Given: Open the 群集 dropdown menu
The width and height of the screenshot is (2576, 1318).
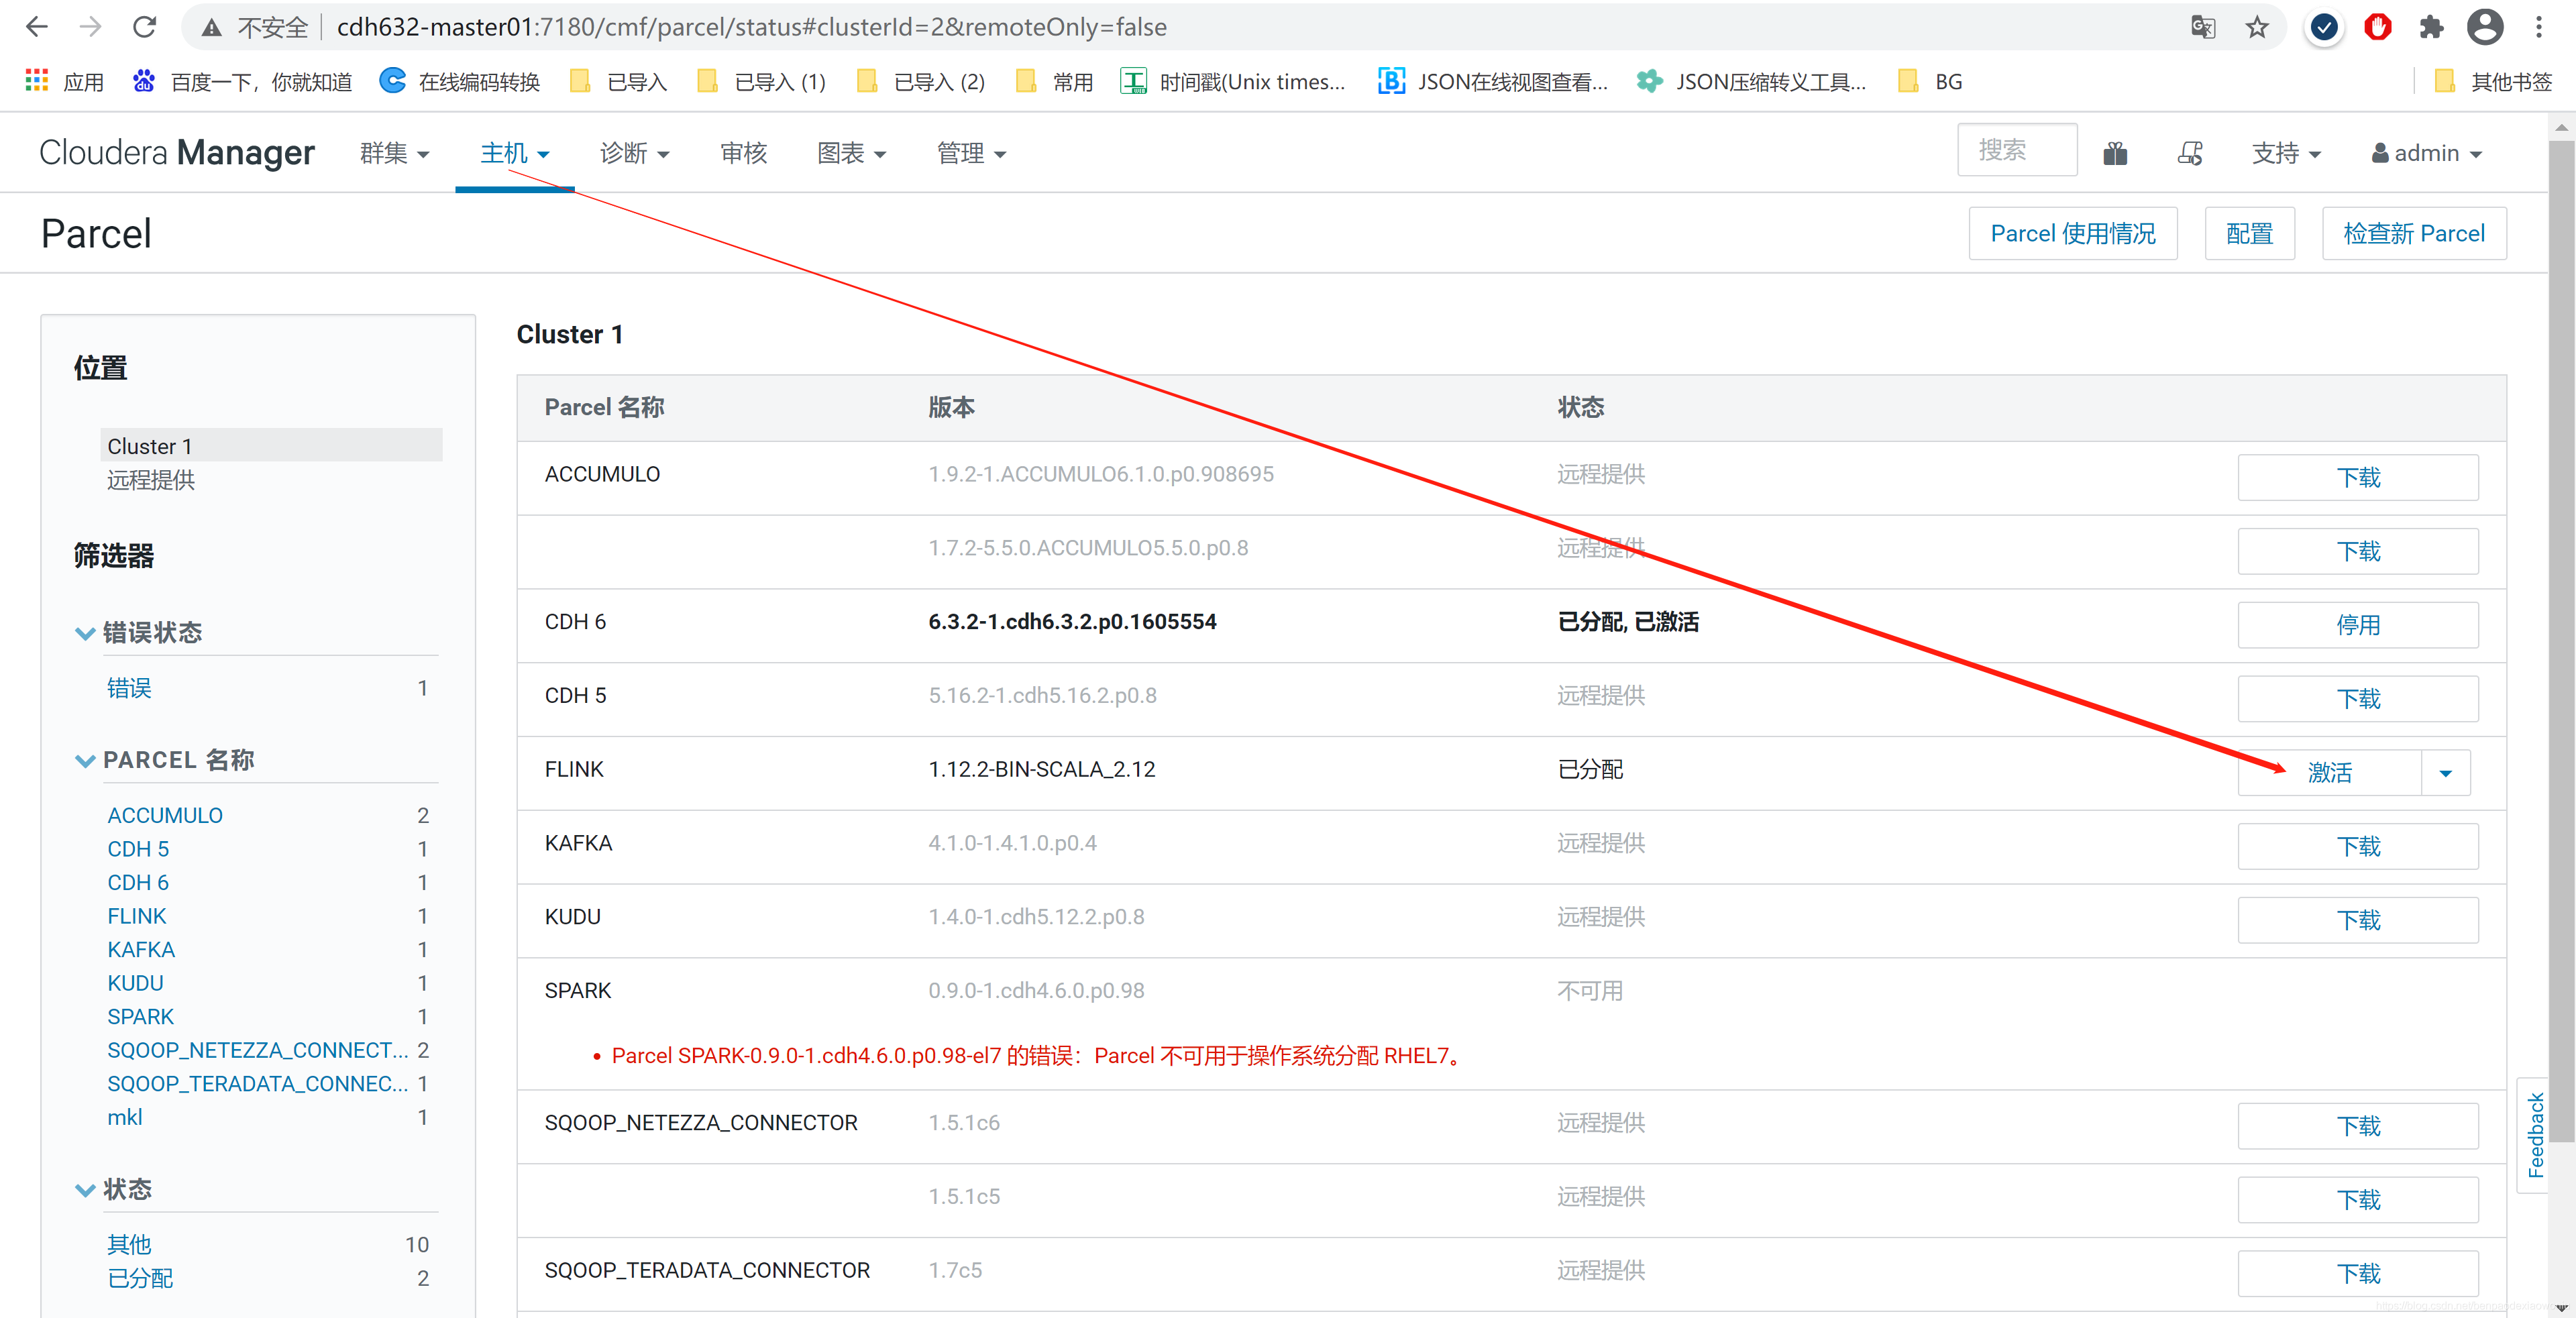Looking at the screenshot, I should [395, 153].
